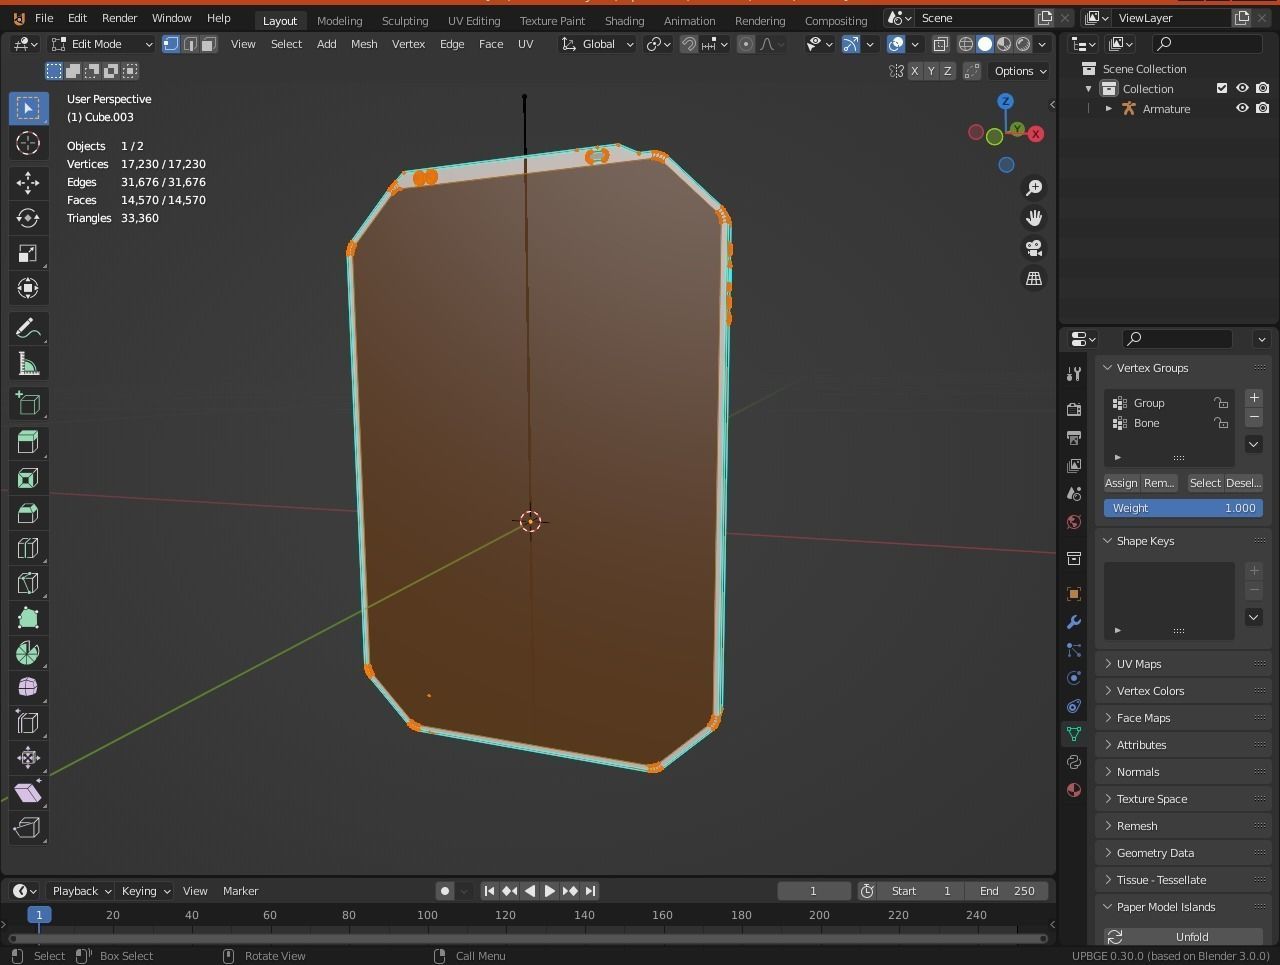This screenshot has height=965, width=1280.
Task: Select the Add Cube tool
Action: coord(28,403)
